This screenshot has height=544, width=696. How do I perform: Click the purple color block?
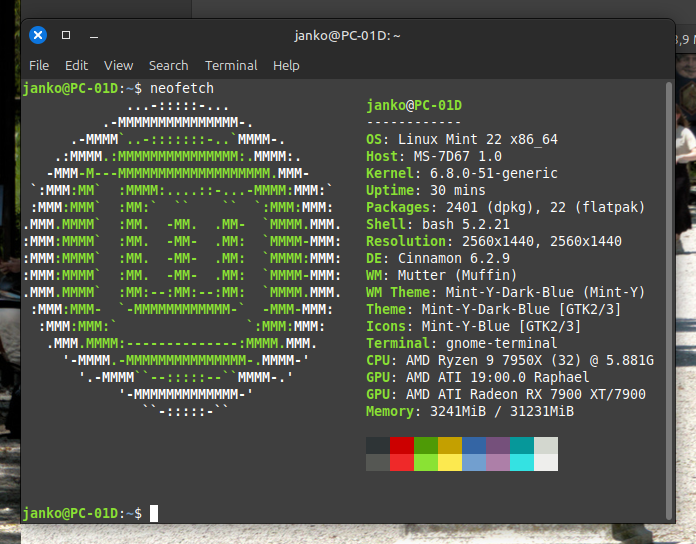[498, 445]
